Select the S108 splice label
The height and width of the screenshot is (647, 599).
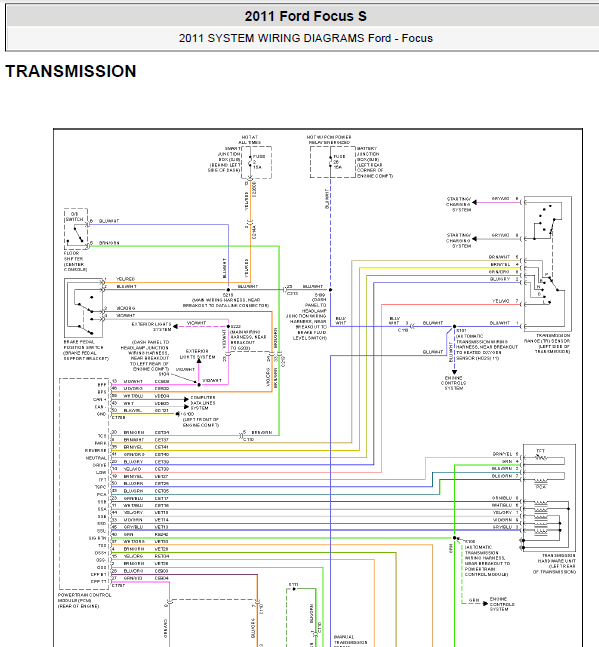point(470,541)
